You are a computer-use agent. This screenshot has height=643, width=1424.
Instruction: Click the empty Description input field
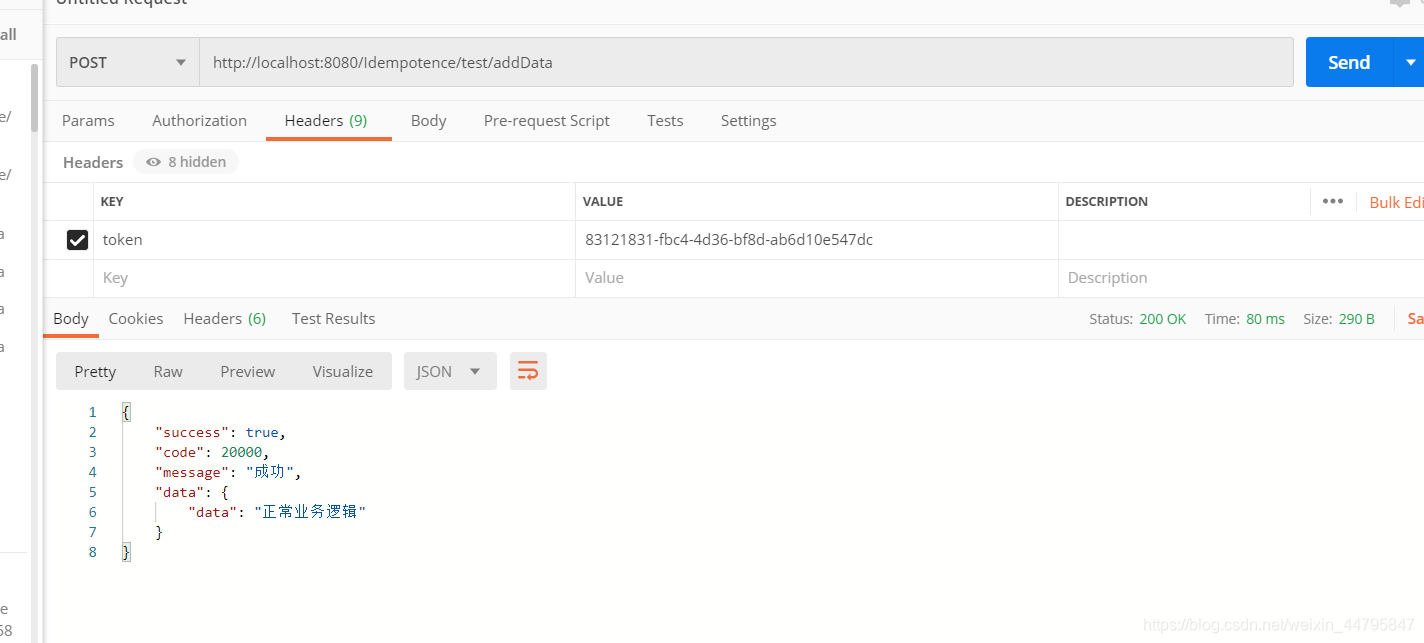1240,278
